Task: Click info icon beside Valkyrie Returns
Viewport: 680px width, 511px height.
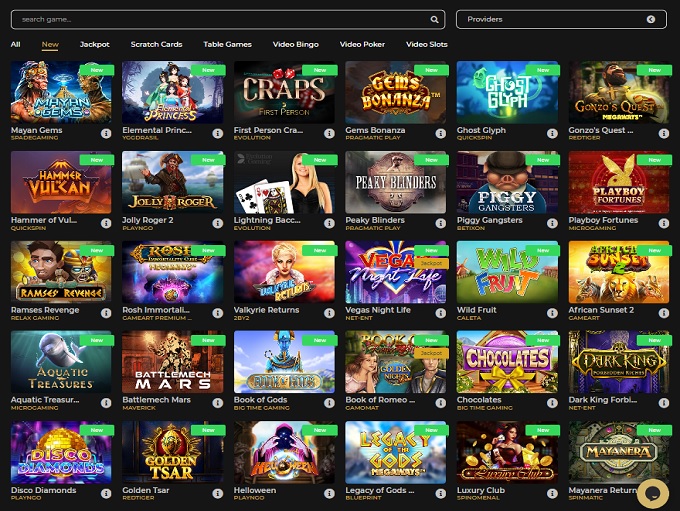Action: coord(329,312)
